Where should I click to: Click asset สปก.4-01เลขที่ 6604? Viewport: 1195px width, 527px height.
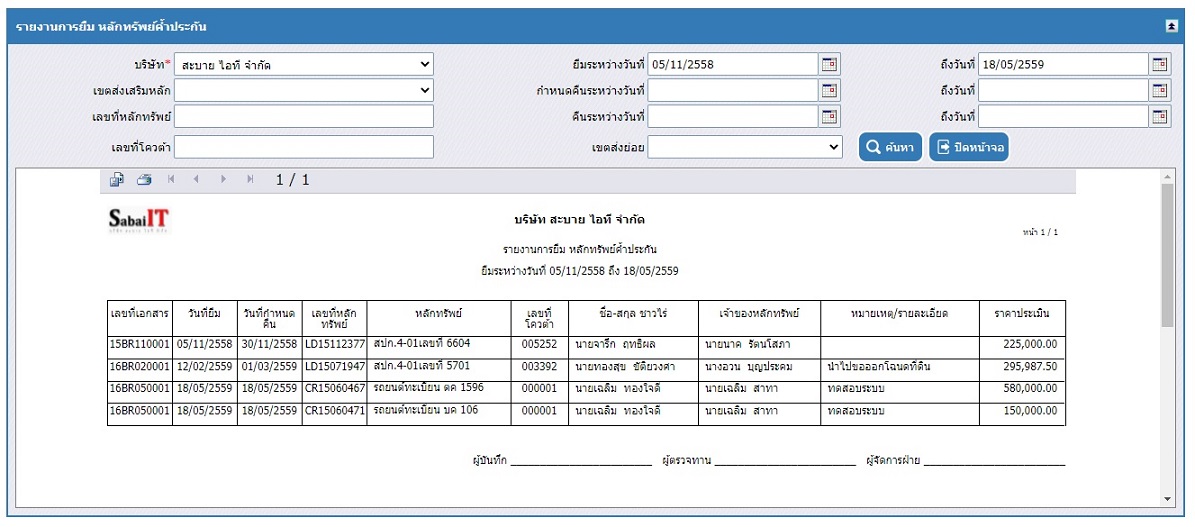(x=422, y=343)
